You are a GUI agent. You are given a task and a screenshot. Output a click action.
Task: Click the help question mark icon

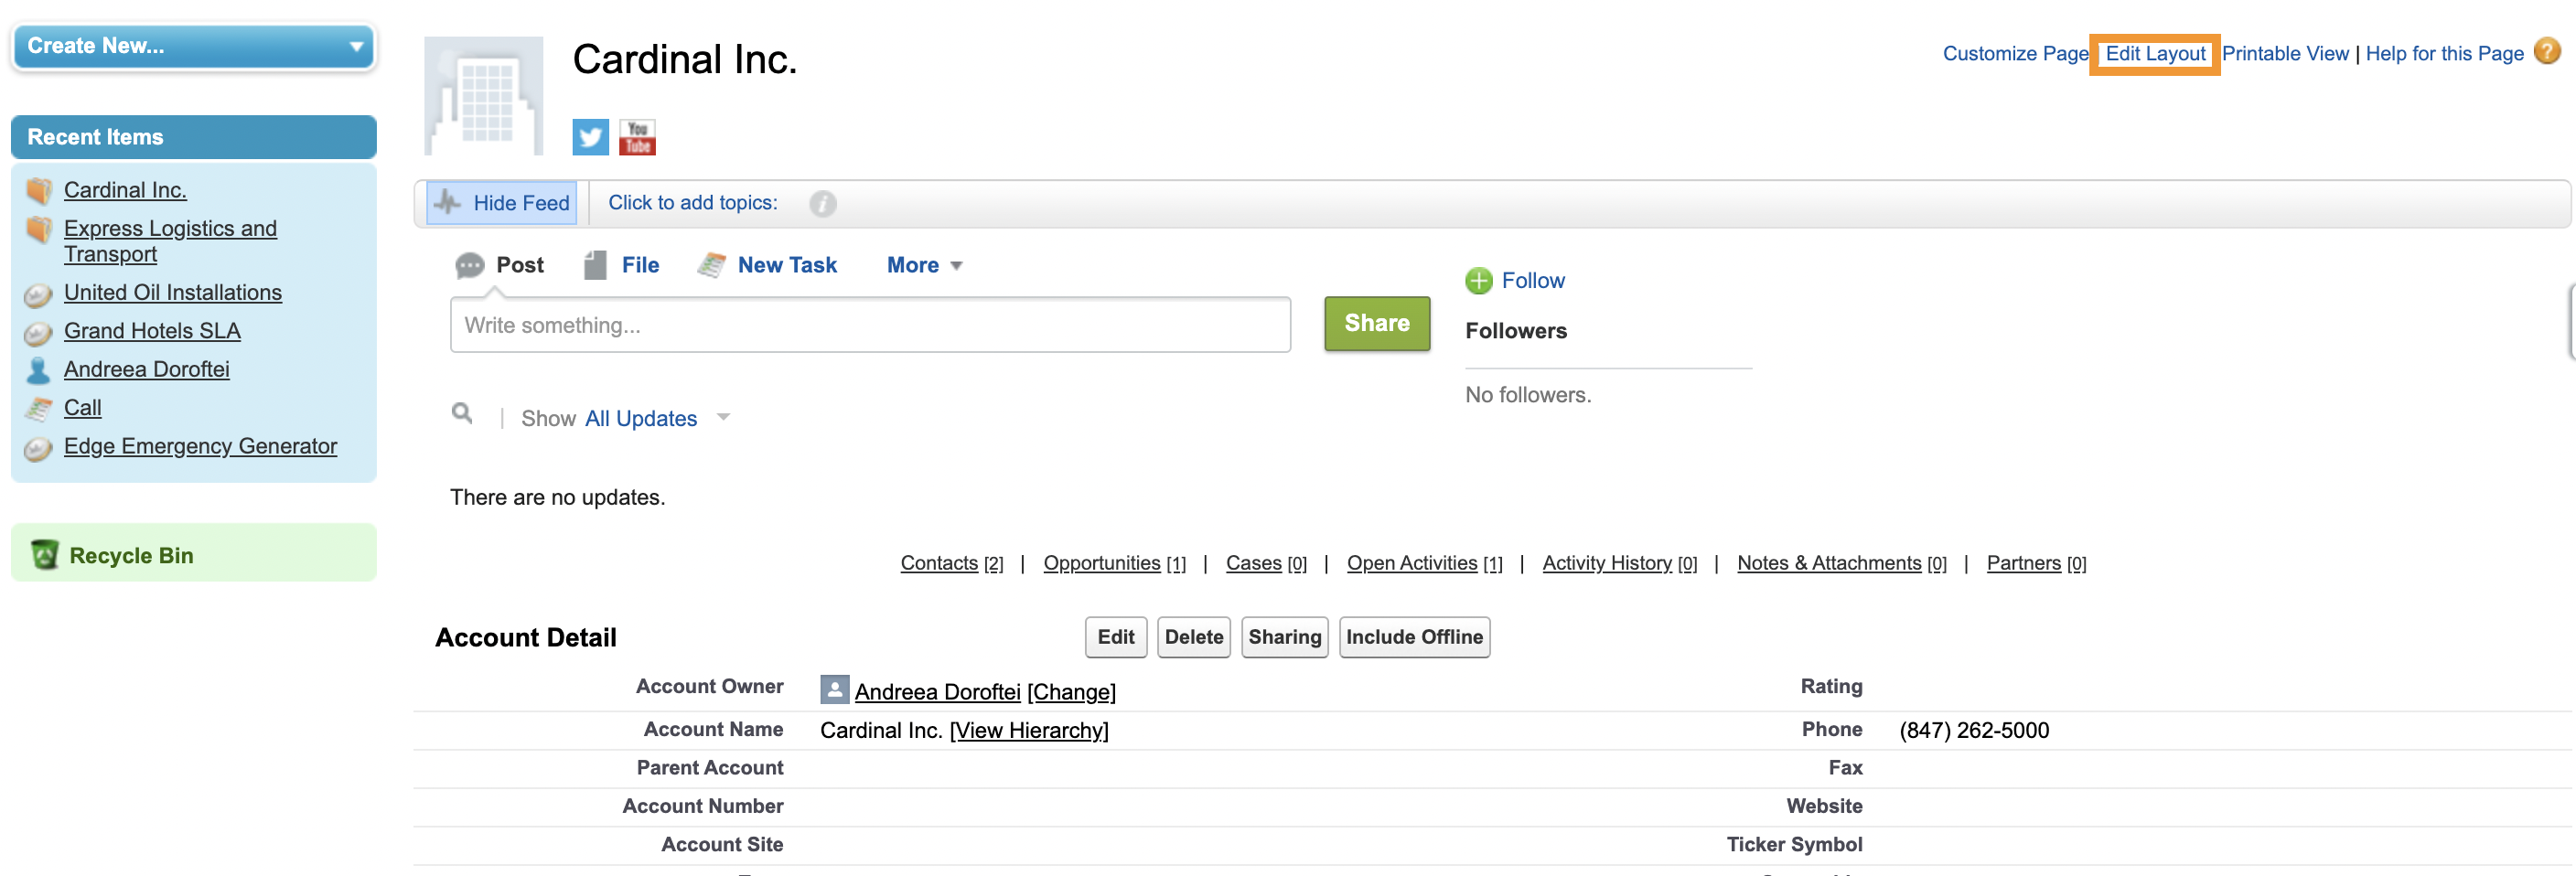(2547, 51)
